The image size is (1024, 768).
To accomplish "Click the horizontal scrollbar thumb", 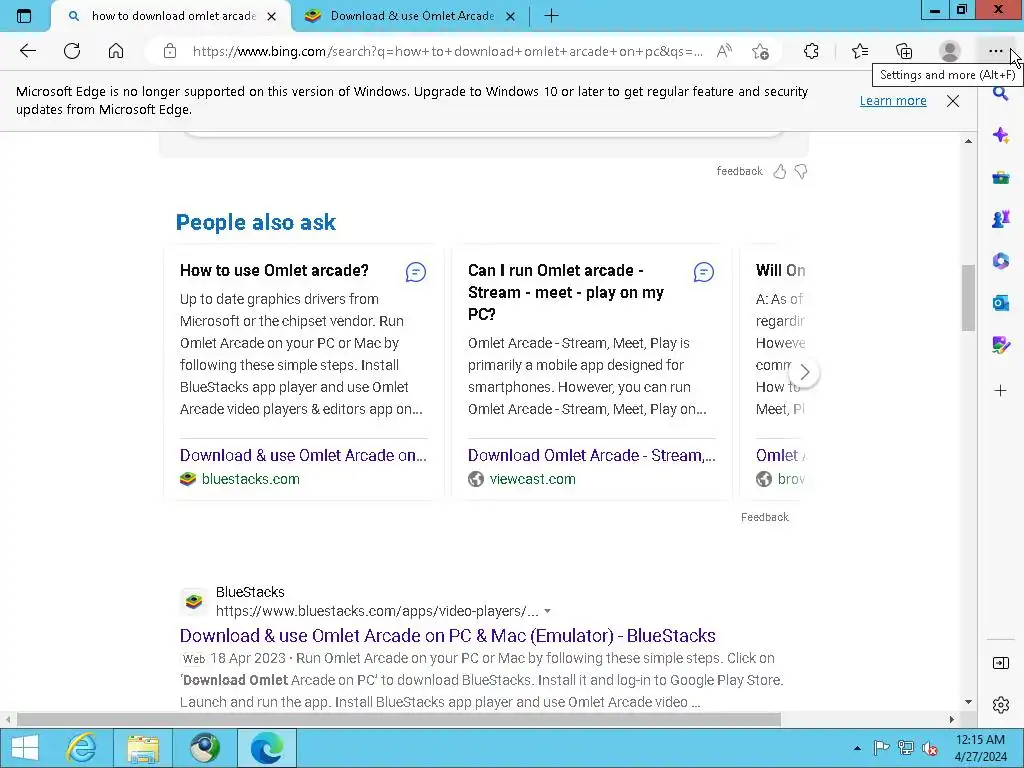I will tap(398, 720).
